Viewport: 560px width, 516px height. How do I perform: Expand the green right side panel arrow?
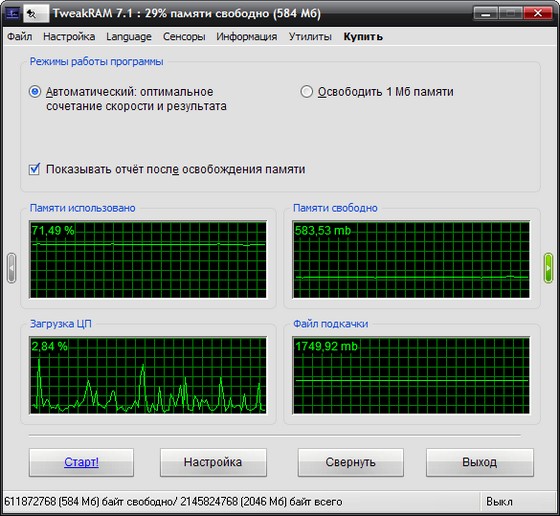coord(548,268)
